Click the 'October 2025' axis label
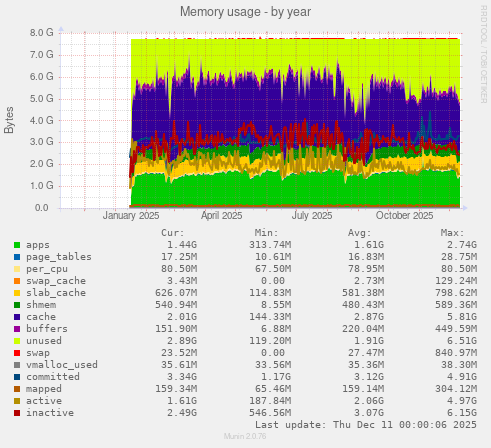Viewport: 491px width, 448px height. point(405,216)
